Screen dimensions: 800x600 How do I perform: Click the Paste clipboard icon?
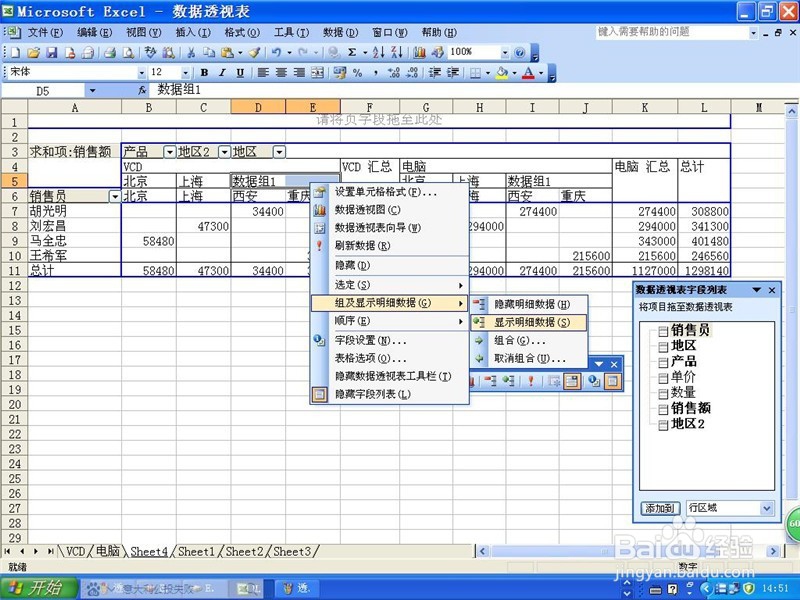(x=228, y=52)
